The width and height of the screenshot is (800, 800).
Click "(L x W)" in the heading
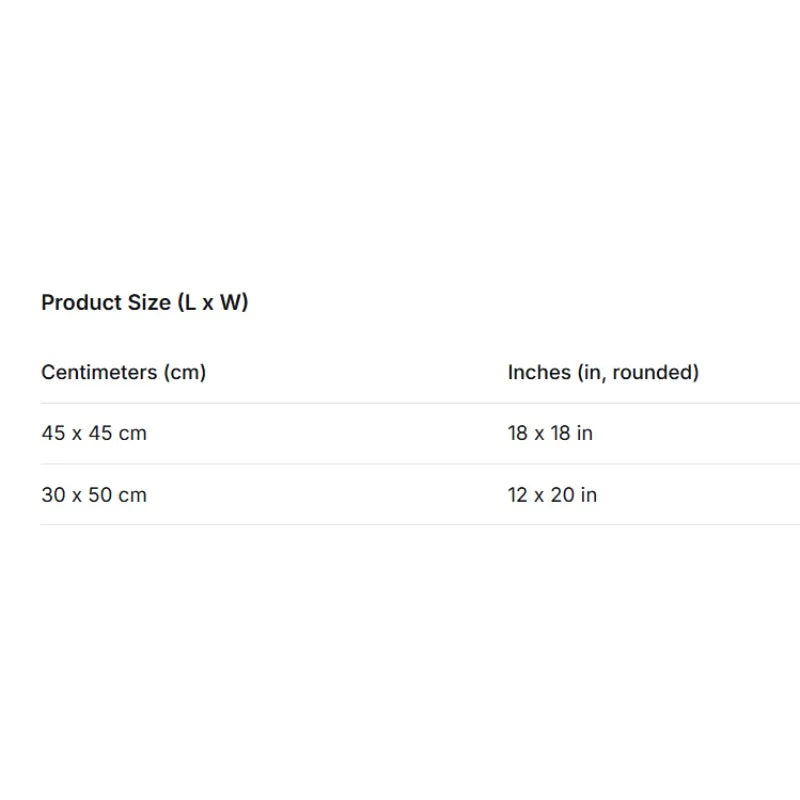coord(212,303)
